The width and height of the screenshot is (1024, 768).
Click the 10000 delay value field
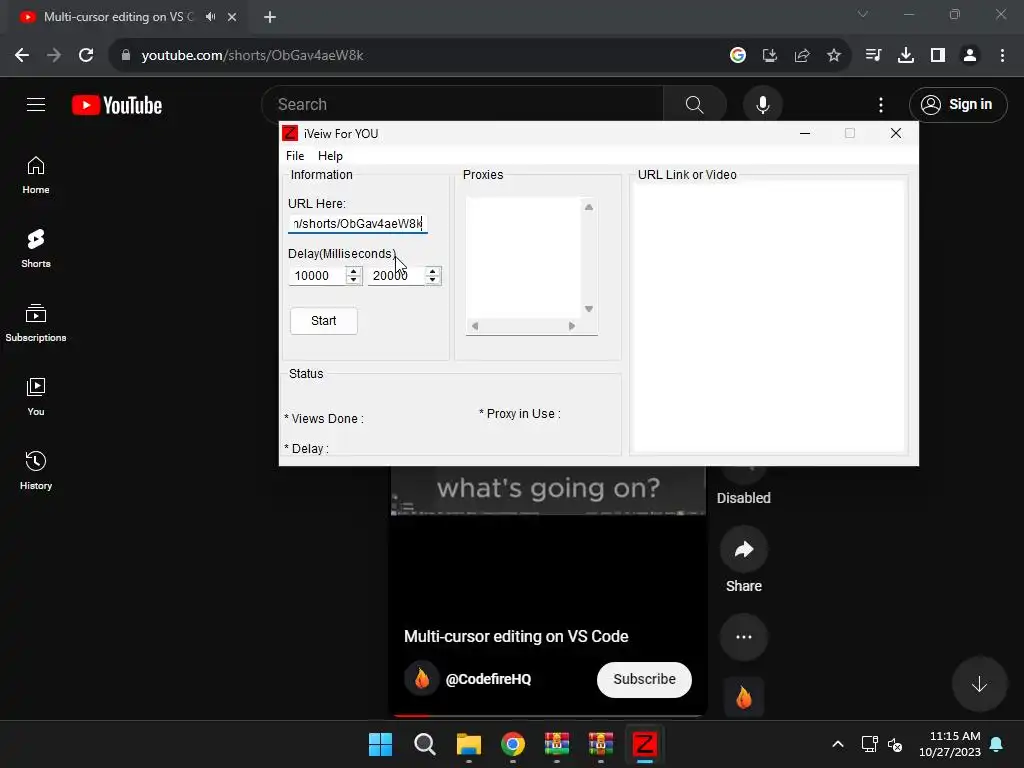click(x=317, y=276)
